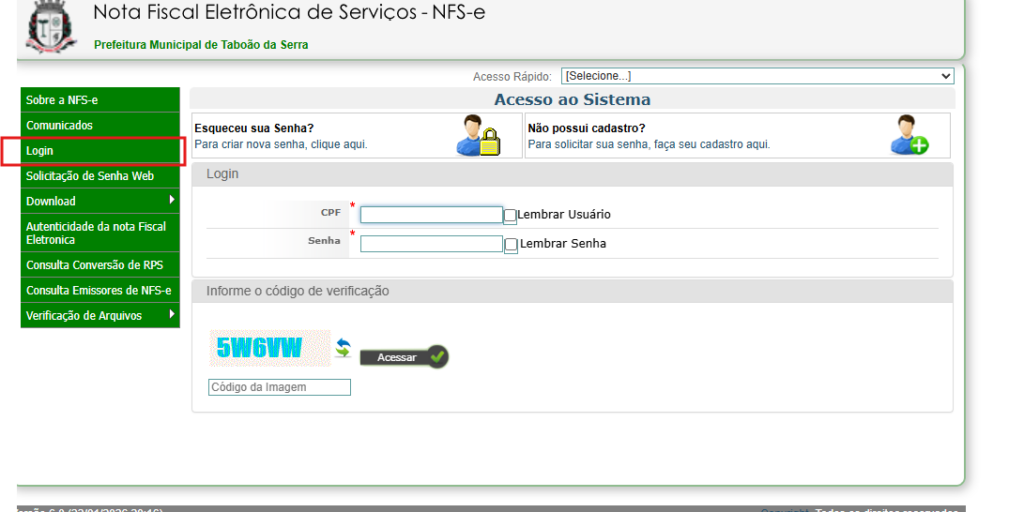The width and height of the screenshot is (1024, 512).
Task: Enable the Lembrar Usuário checkbox
Action: [510, 215]
